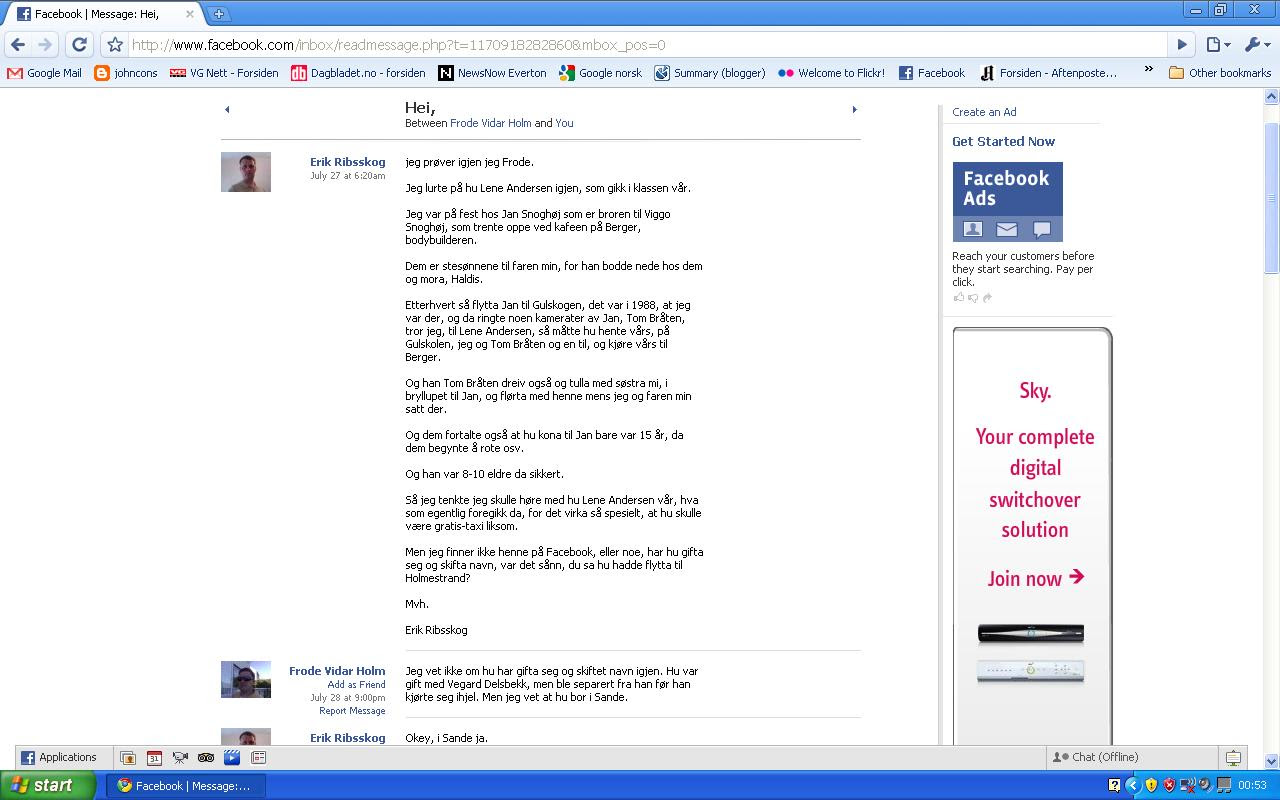Open Facebook bookmark in bookmarks bar
The image size is (1280, 800).
[932, 73]
